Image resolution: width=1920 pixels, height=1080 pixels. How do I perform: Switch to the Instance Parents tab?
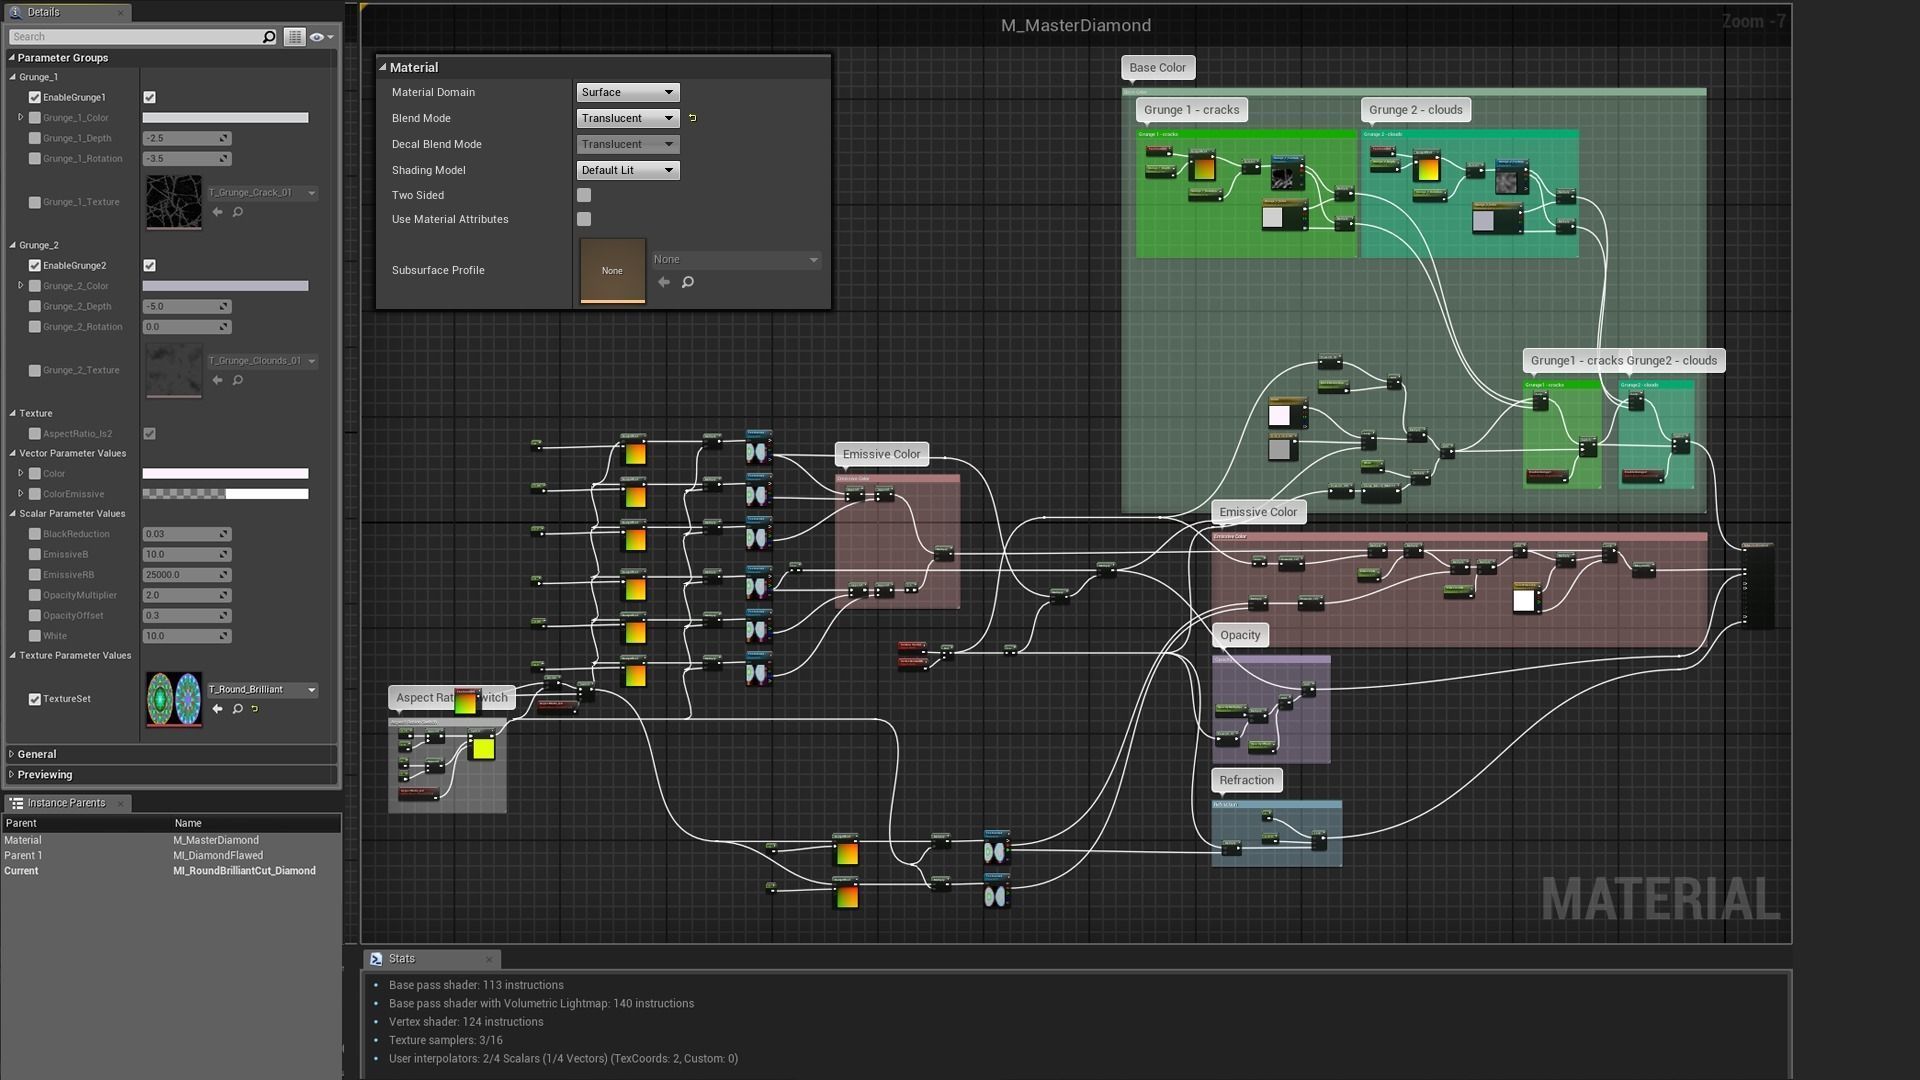pos(66,803)
